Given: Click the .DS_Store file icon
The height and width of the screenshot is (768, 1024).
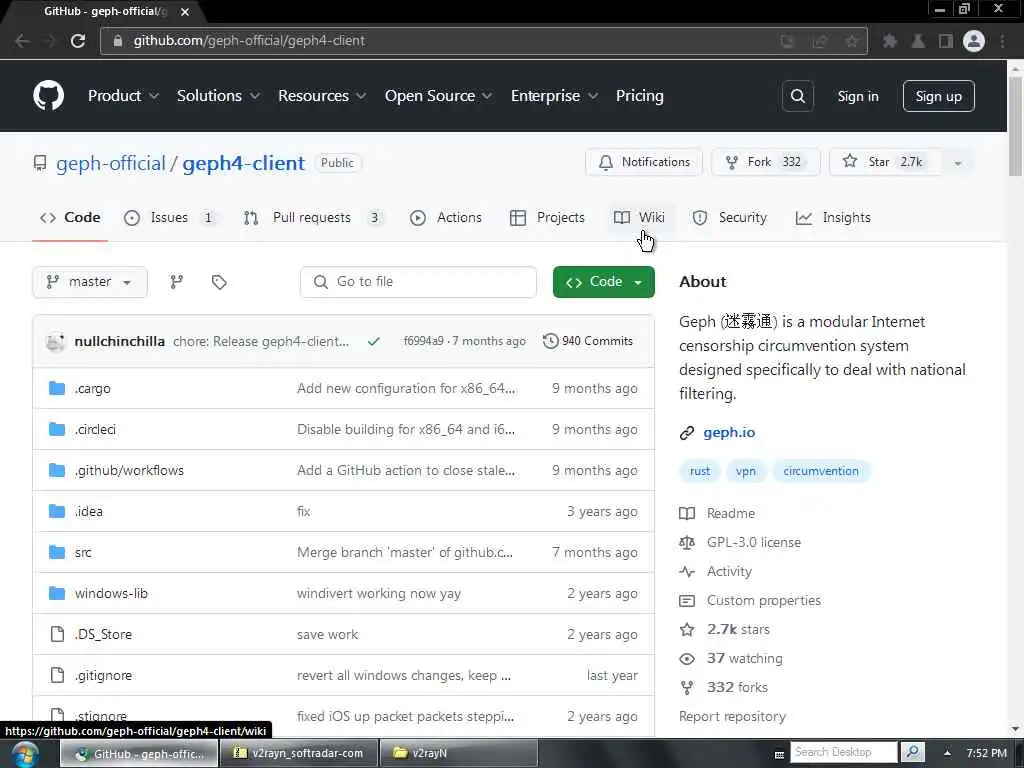Looking at the screenshot, I should click(57, 634).
